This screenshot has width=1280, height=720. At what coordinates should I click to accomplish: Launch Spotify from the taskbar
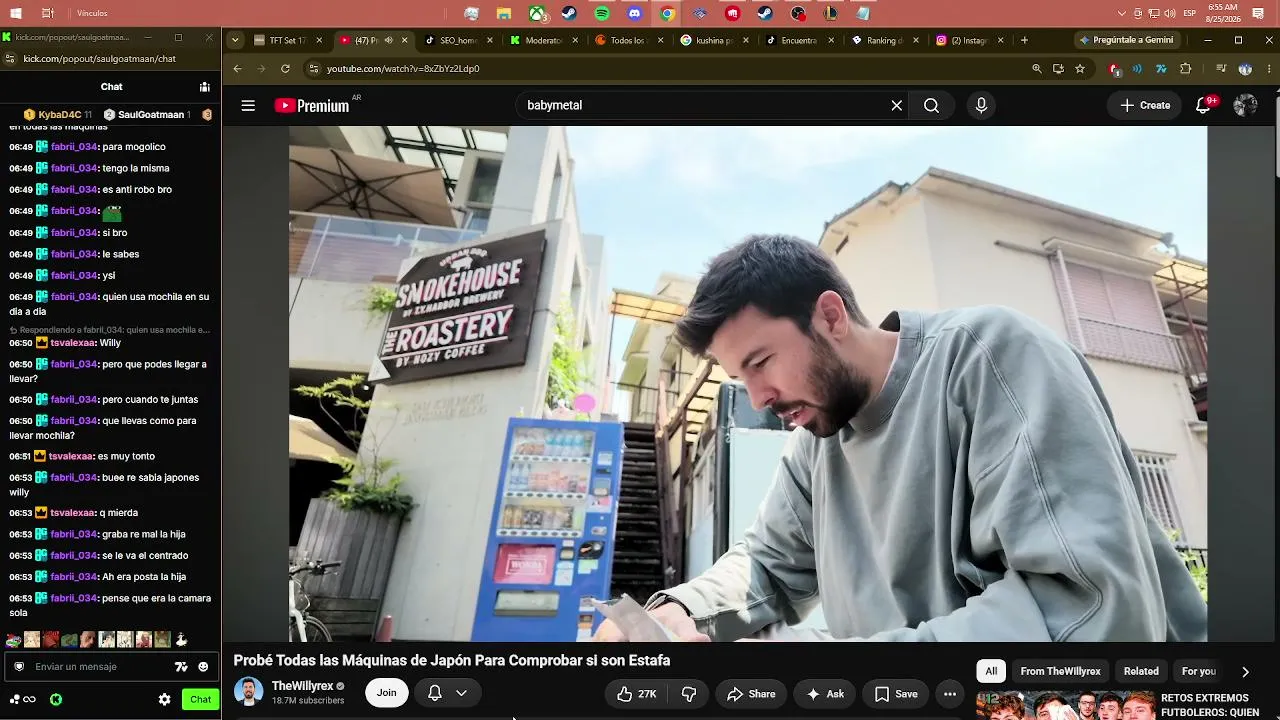(x=602, y=14)
